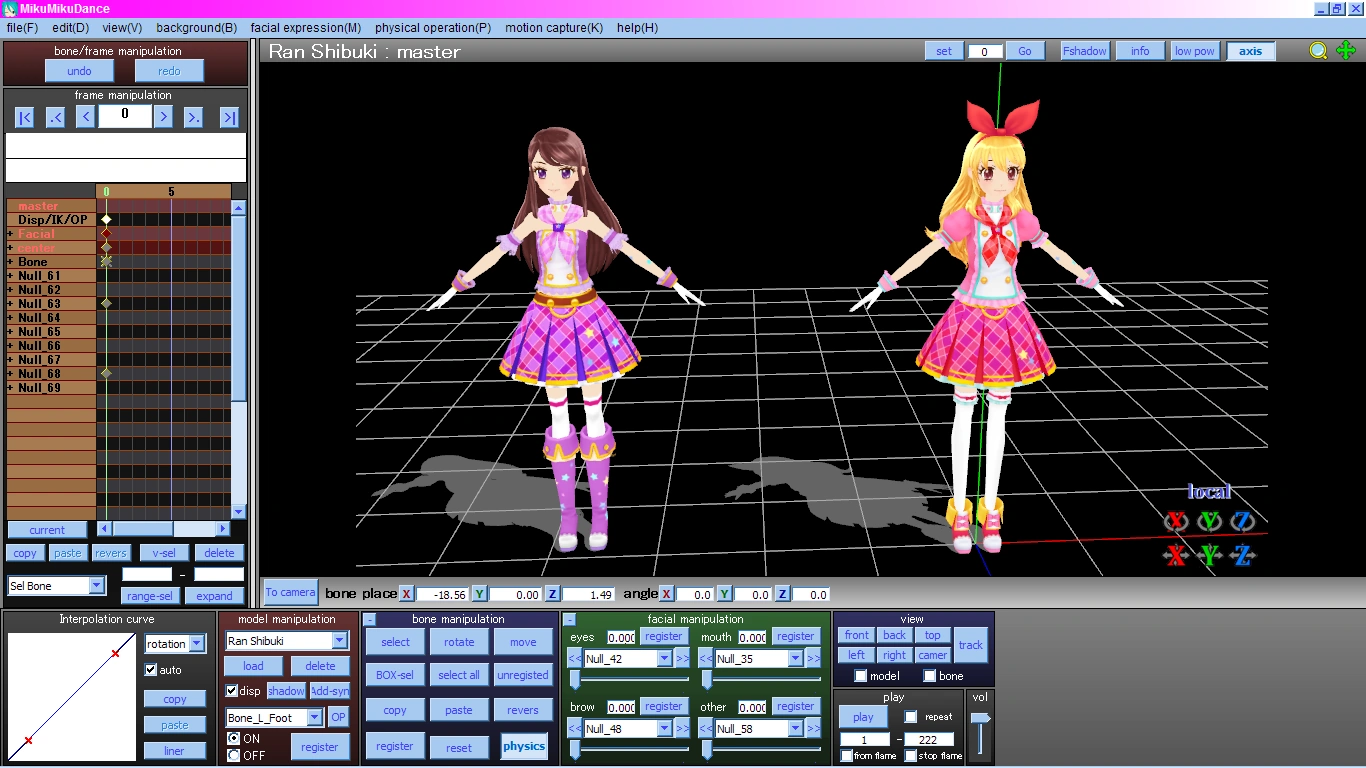The width and height of the screenshot is (1366, 768).
Task: Select the OFF radio button
Action: point(234,755)
